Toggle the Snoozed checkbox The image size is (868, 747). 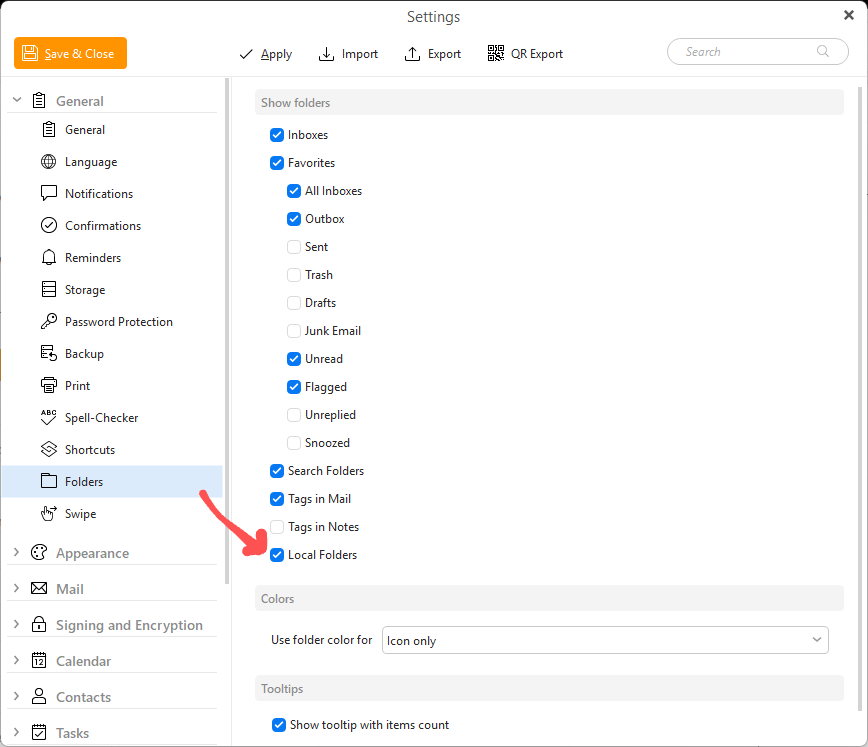(294, 442)
